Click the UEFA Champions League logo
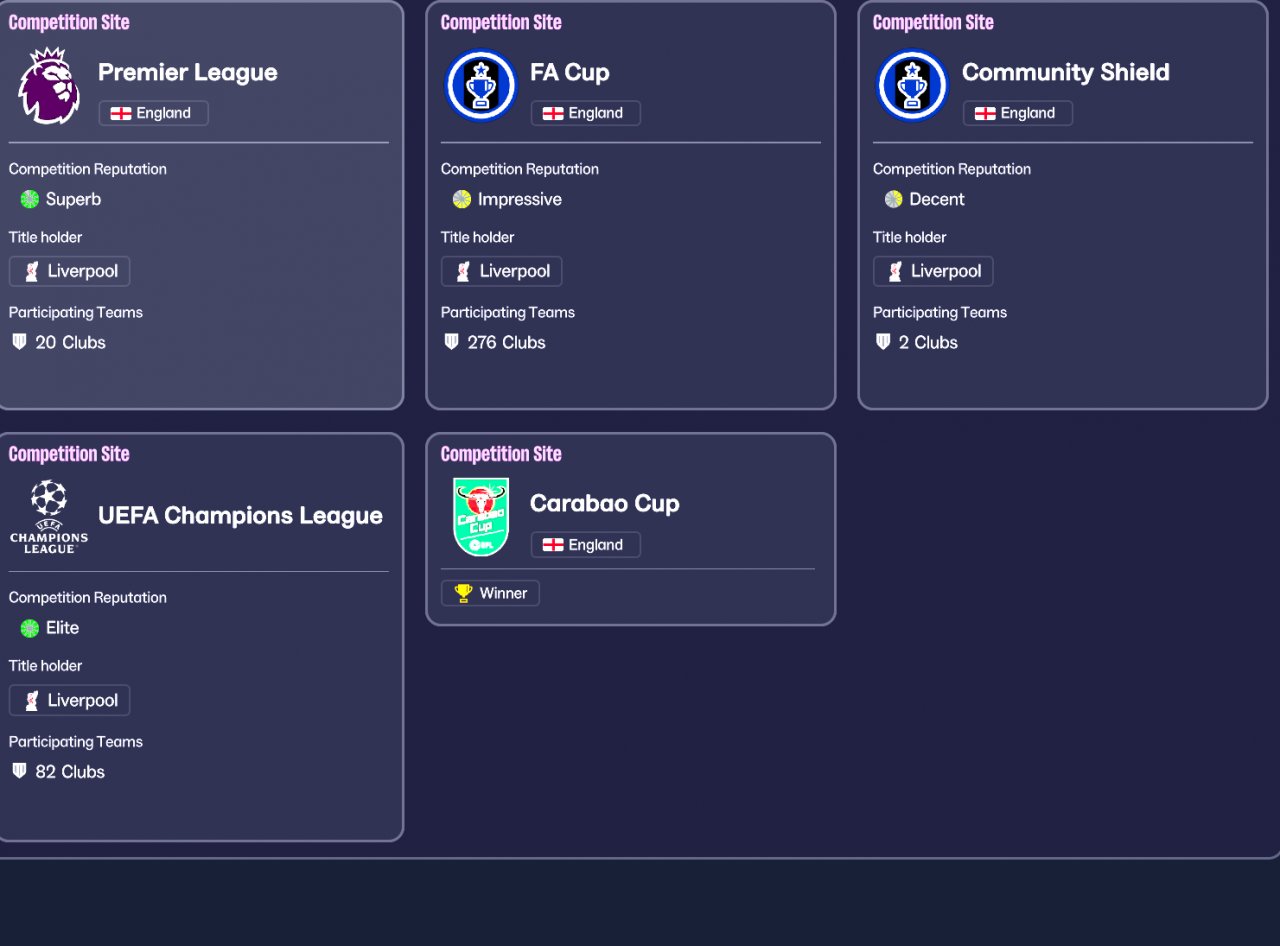Viewport: 1280px width, 946px height. (x=49, y=516)
